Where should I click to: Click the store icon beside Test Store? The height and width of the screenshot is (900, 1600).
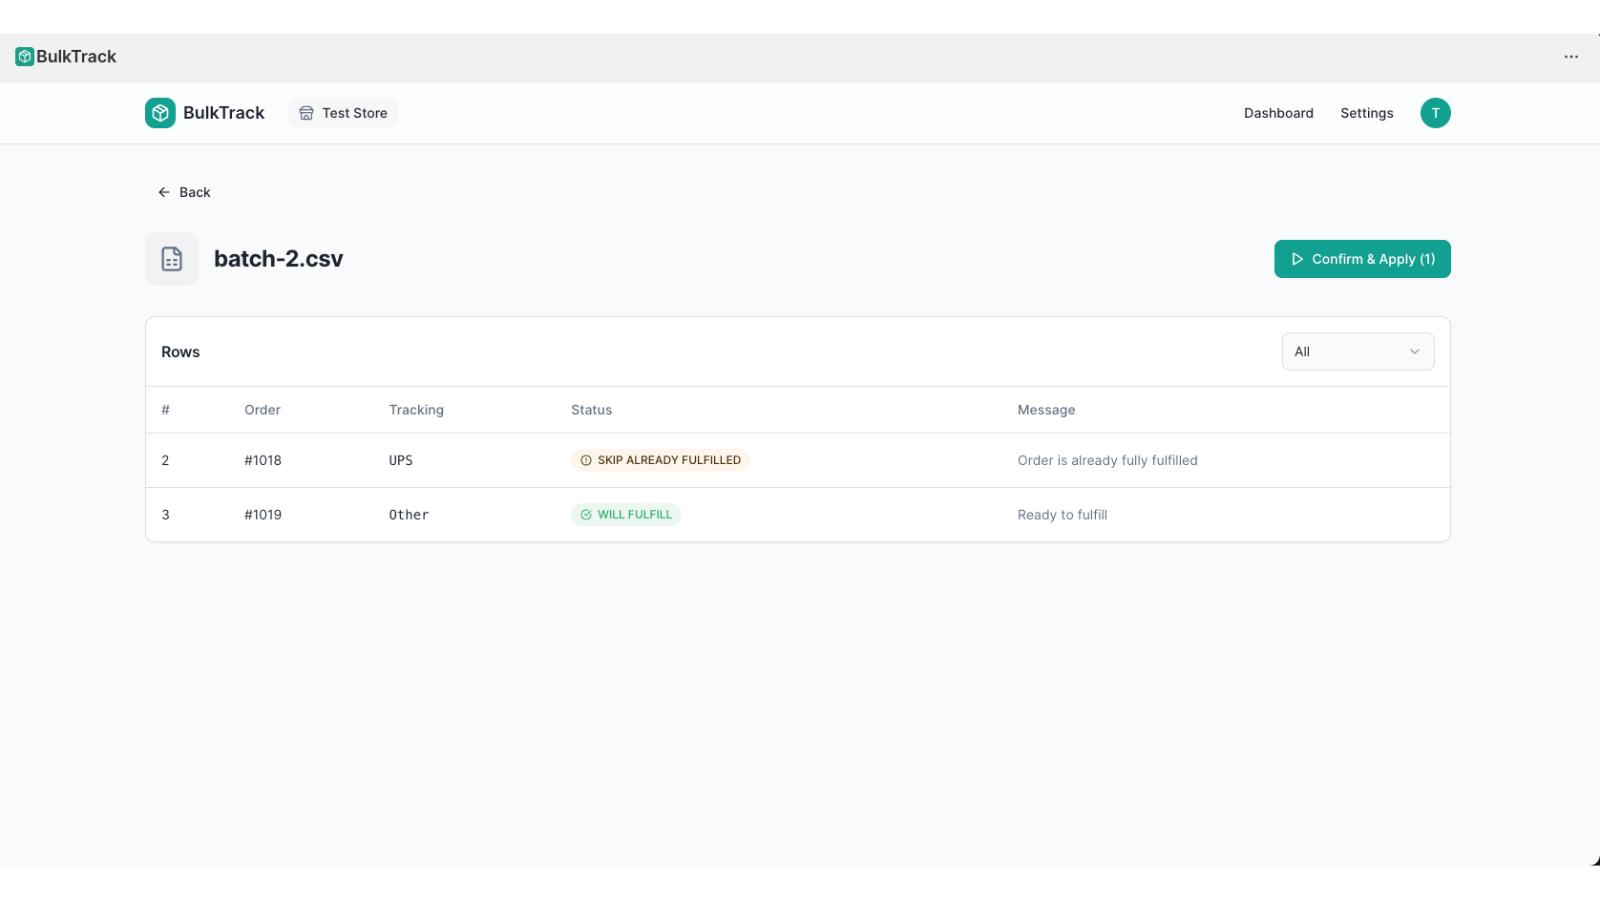click(306, 113)
